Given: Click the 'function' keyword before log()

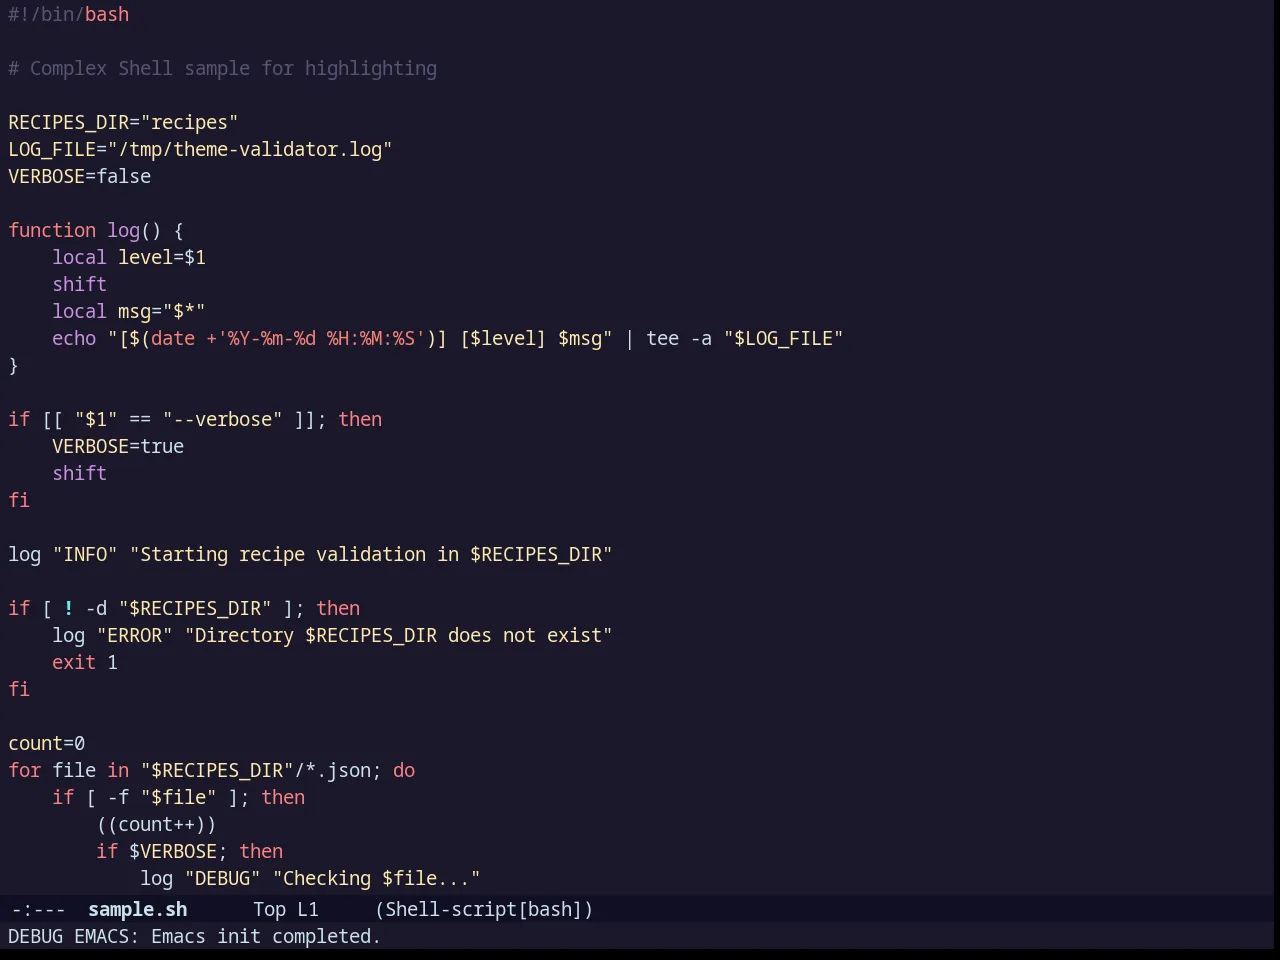Looking at the screenshot, I should click(x=52, y=230).
